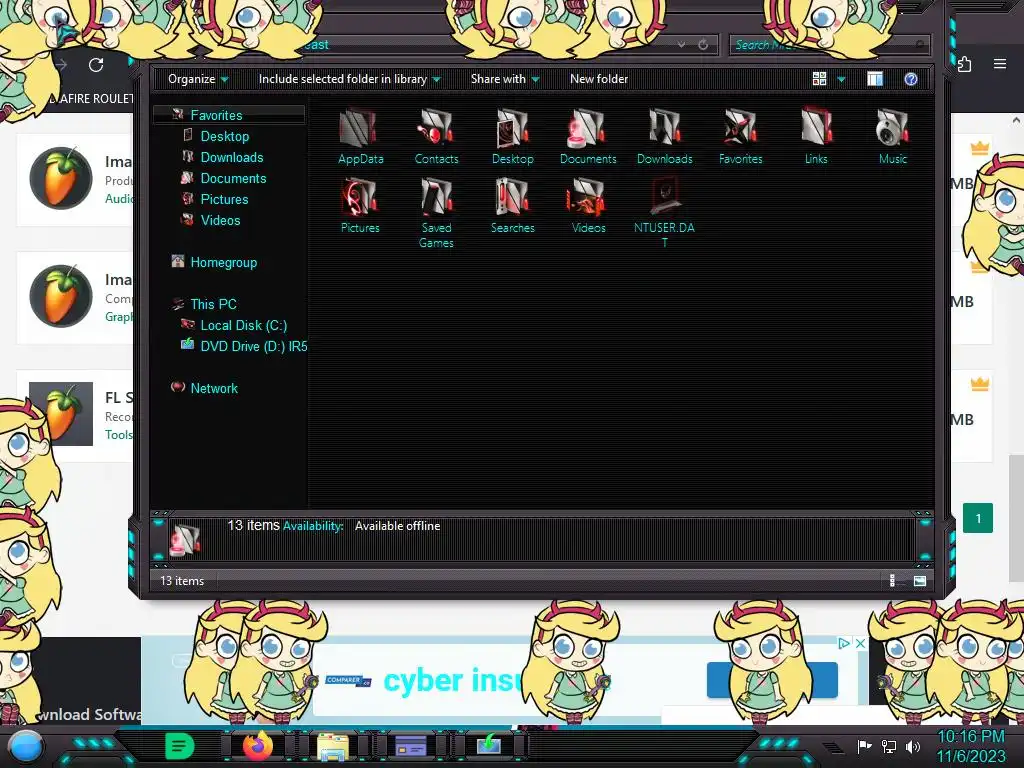Open the Organize menu
Image resolution: width=1024 pixels, height=768 pixels.
[x=198, y=79]
